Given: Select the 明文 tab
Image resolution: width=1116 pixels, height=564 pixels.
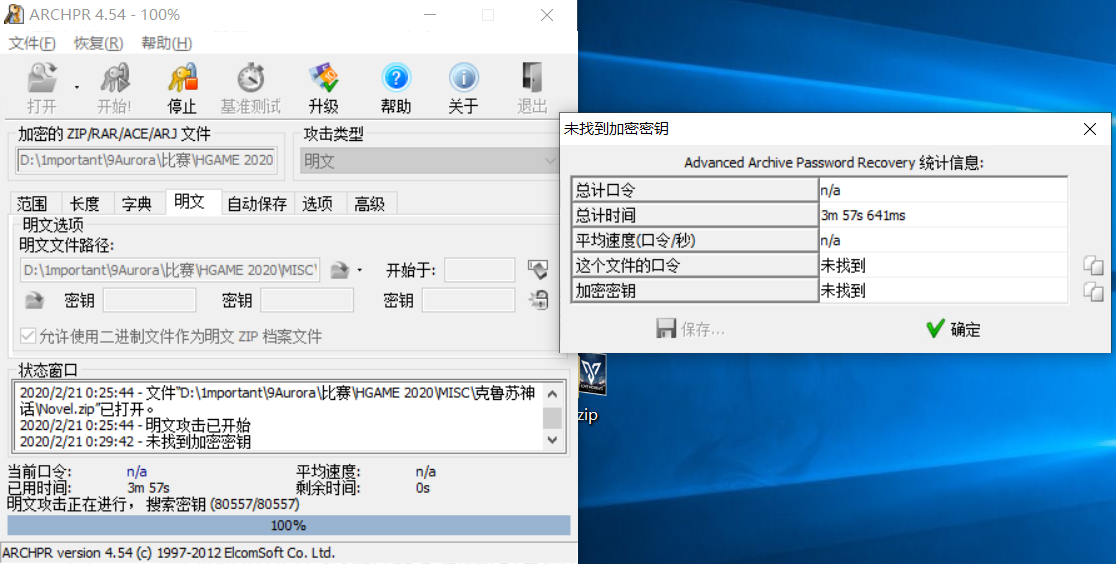Looking at the screenshot, I should [189, 202].
